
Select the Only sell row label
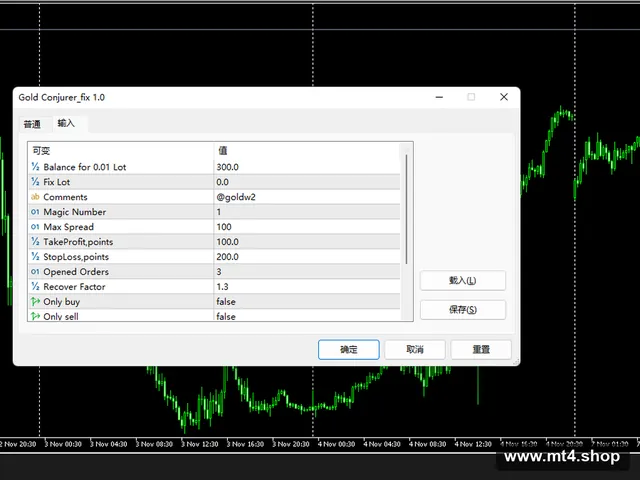point(61,316)
